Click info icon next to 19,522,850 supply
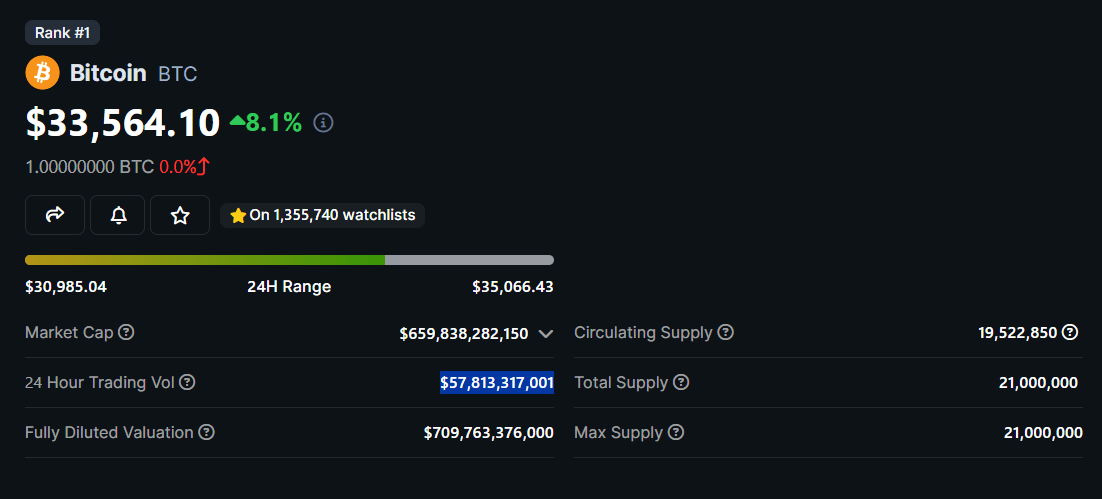Image resolution: width=1102 pixels, height=499 pixels. click(1070, 332)
